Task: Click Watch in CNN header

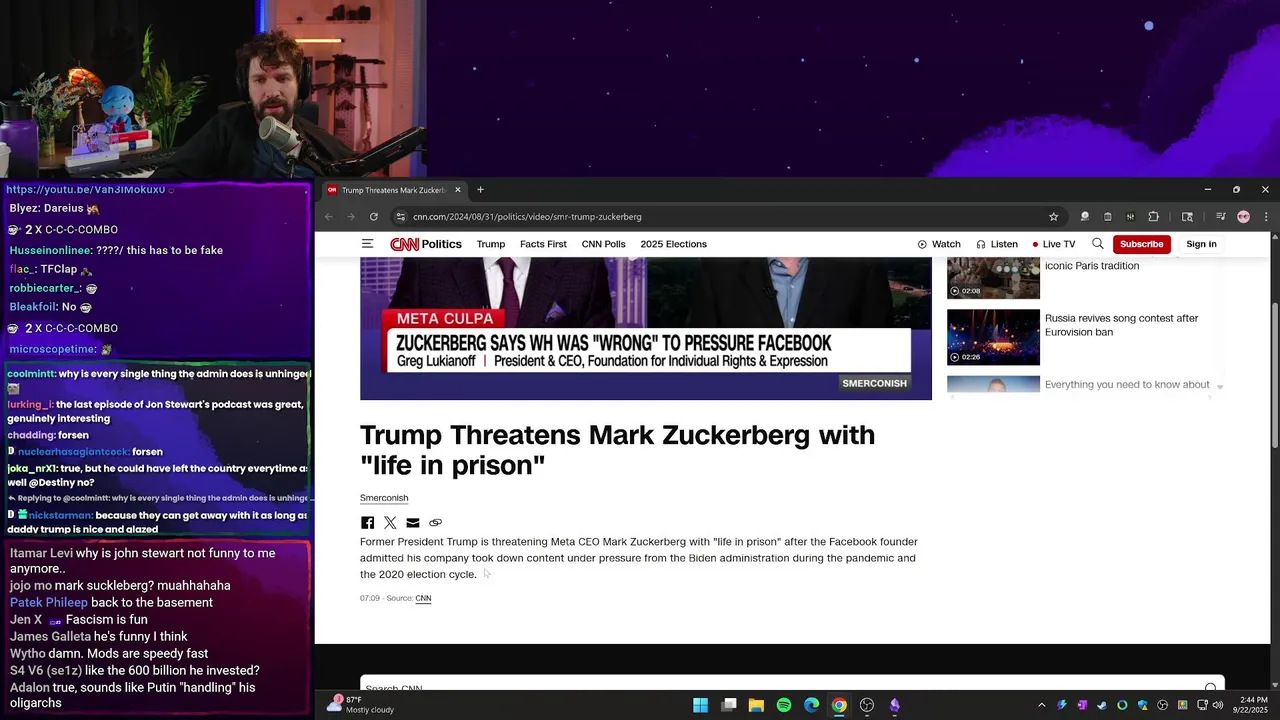Action: tap(939, 244)
